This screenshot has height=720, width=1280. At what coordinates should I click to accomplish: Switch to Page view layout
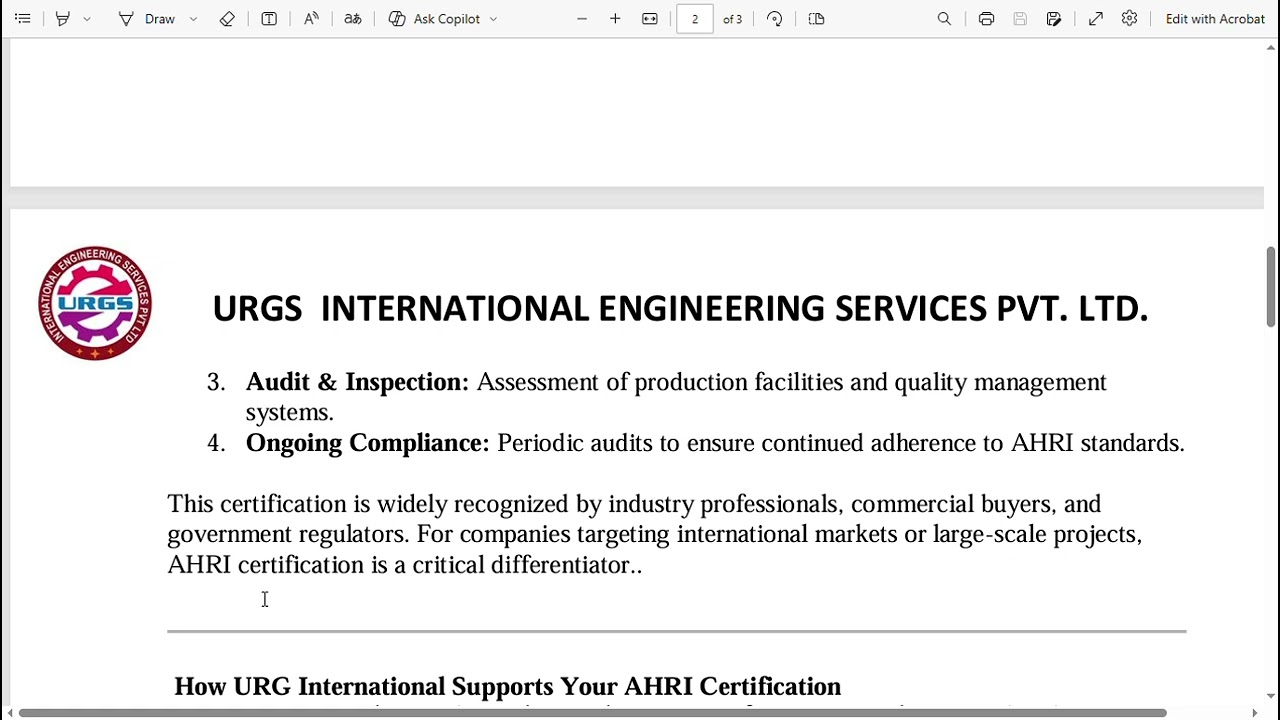[816, 19]
